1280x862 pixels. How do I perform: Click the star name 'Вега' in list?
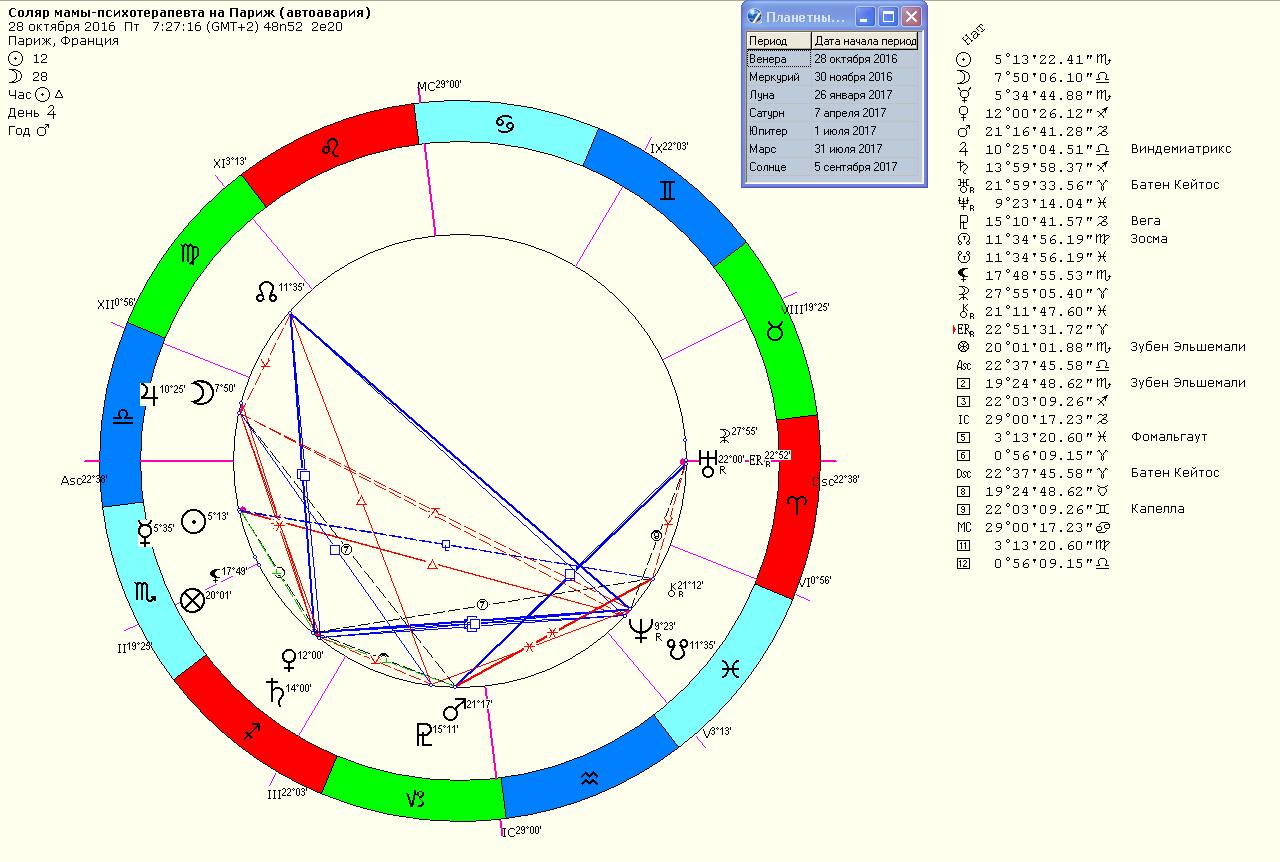click(x=1146, y=221)
